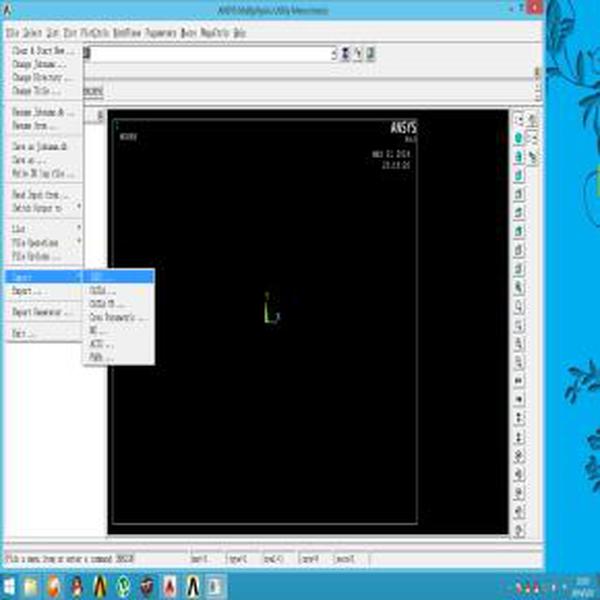Select the highlighted Import menu entry
The width and height of the screenshot is (600, 600).
click(x=44, y=277)
